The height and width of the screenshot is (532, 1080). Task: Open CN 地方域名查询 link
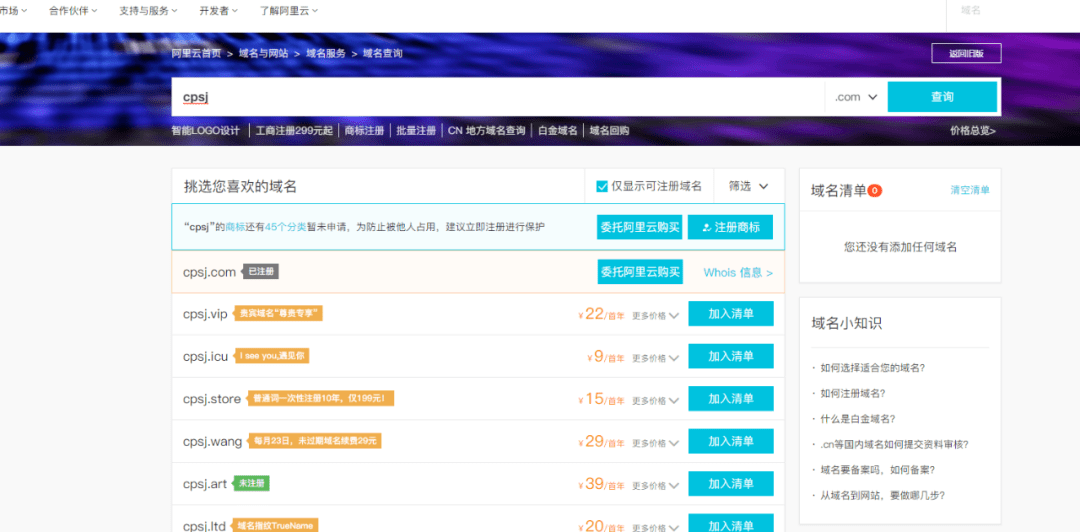click(486, 130)
